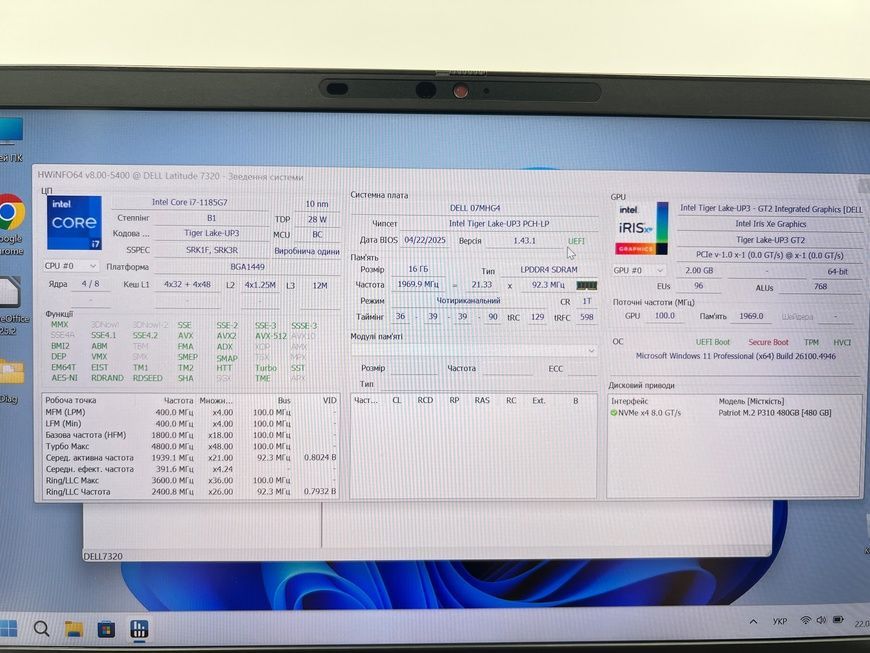The height and width of the screenshot is (653, 870).
Task: Click the УКР language indicator
Action: click(x=780, y=621)
